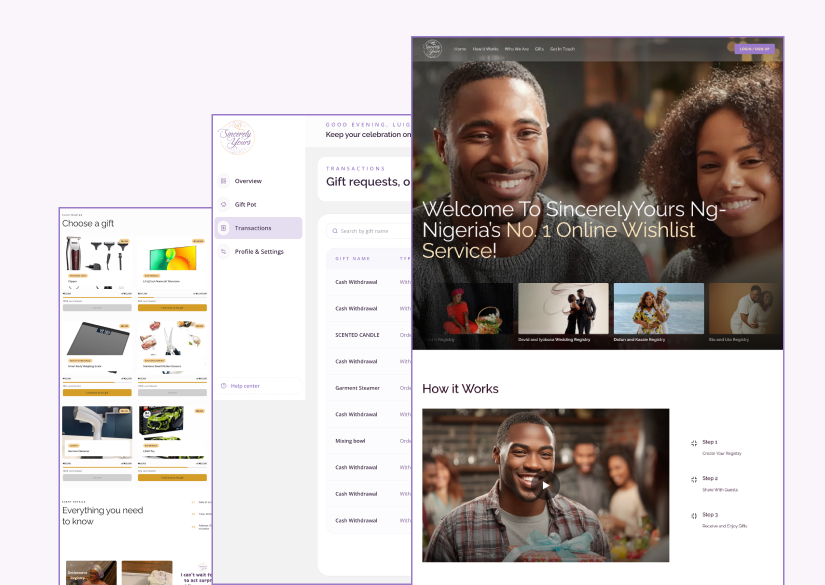Image resolution: width=825 pixels, height=585 pixels.
Task: Click the circular logo in the homepage navbar
Action: (x=432, y=49)
